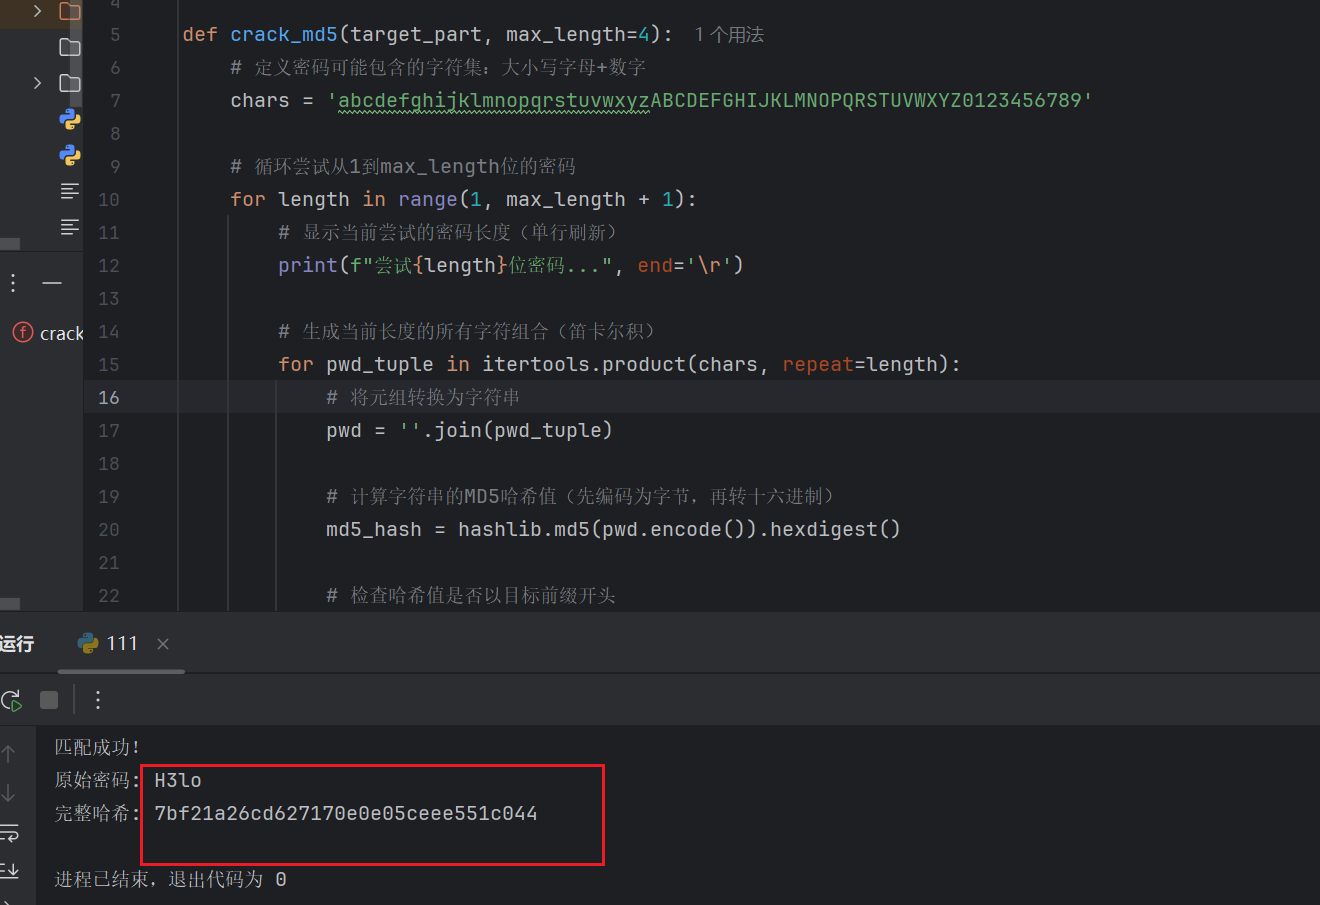Screen dimensions: 1320x905
Task: Close the 111 run tab
Action: coord(163,644)
